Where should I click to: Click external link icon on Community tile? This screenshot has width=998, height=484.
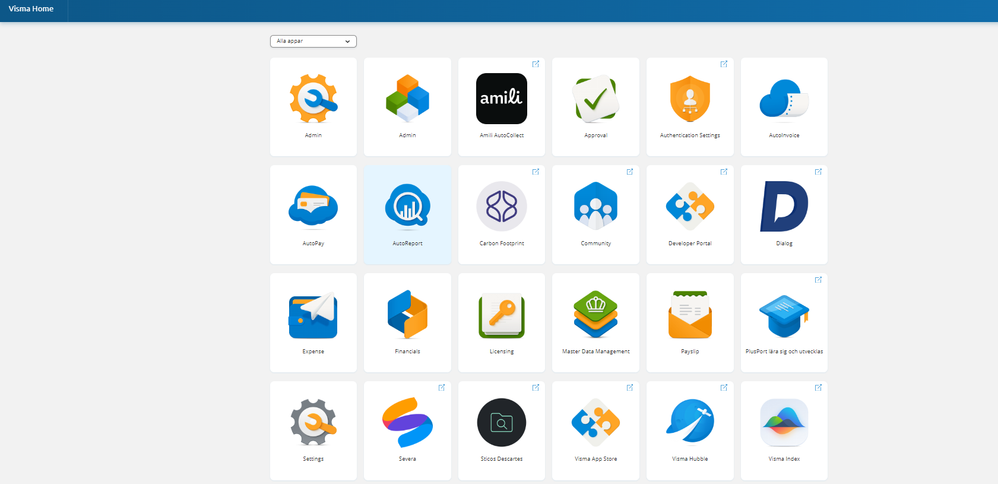(x=630, y=171)
